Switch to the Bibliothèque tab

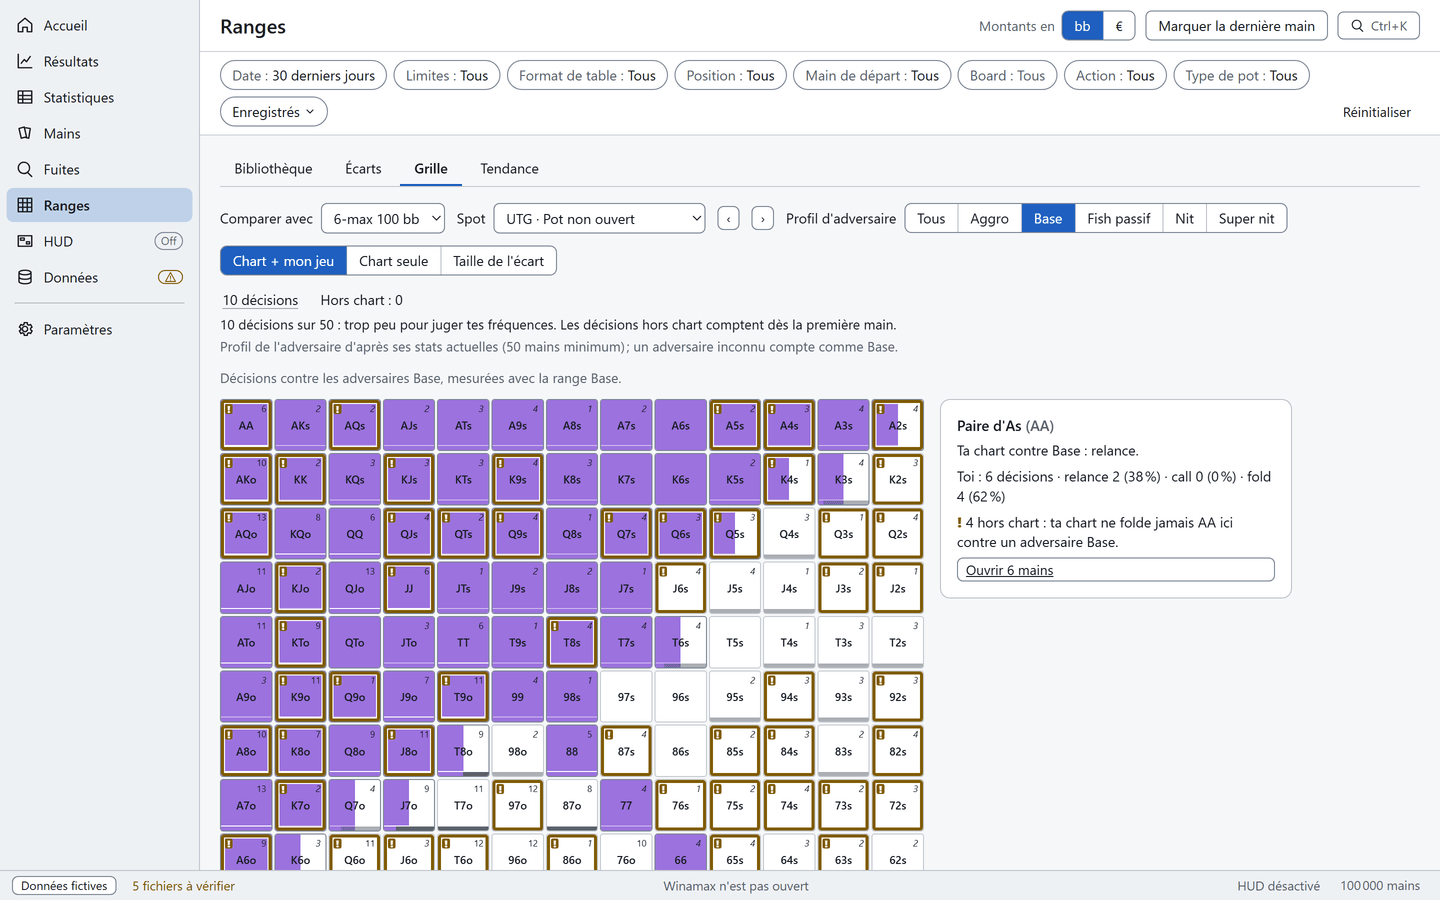[x=273, y=168]
